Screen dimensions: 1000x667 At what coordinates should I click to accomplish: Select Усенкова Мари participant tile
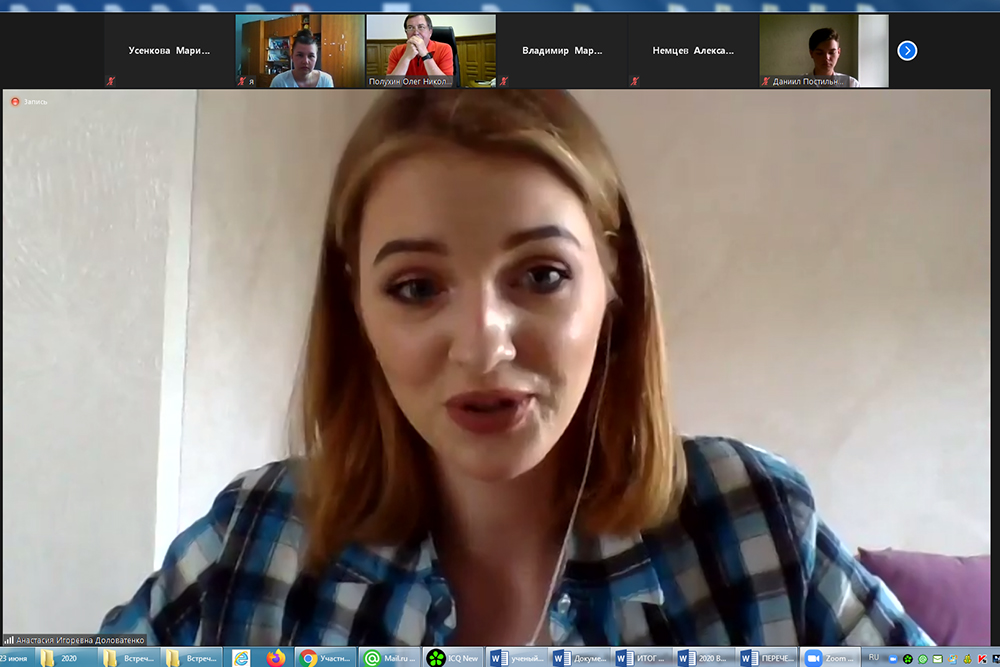click(168, 50)
